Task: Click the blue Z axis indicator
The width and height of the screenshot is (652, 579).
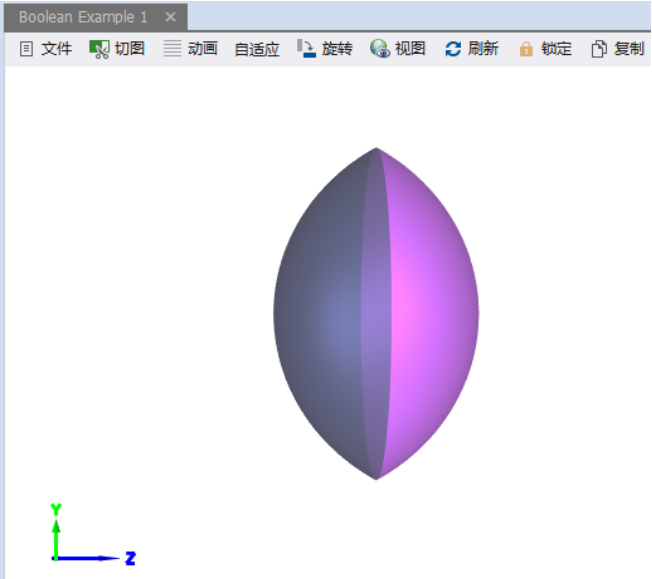Action: pyautogui.click(x=94, y=558)
